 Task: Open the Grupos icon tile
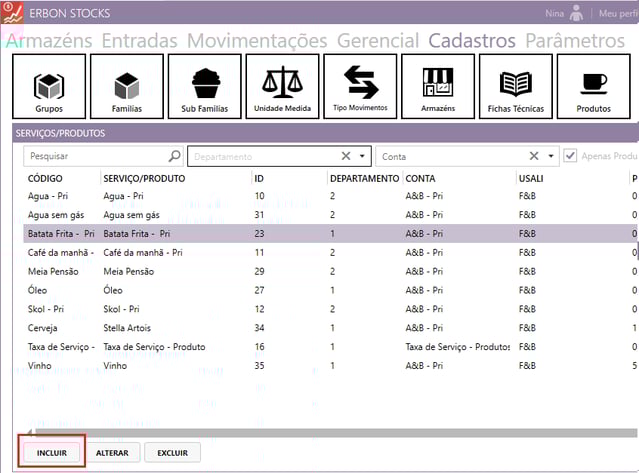48,86
